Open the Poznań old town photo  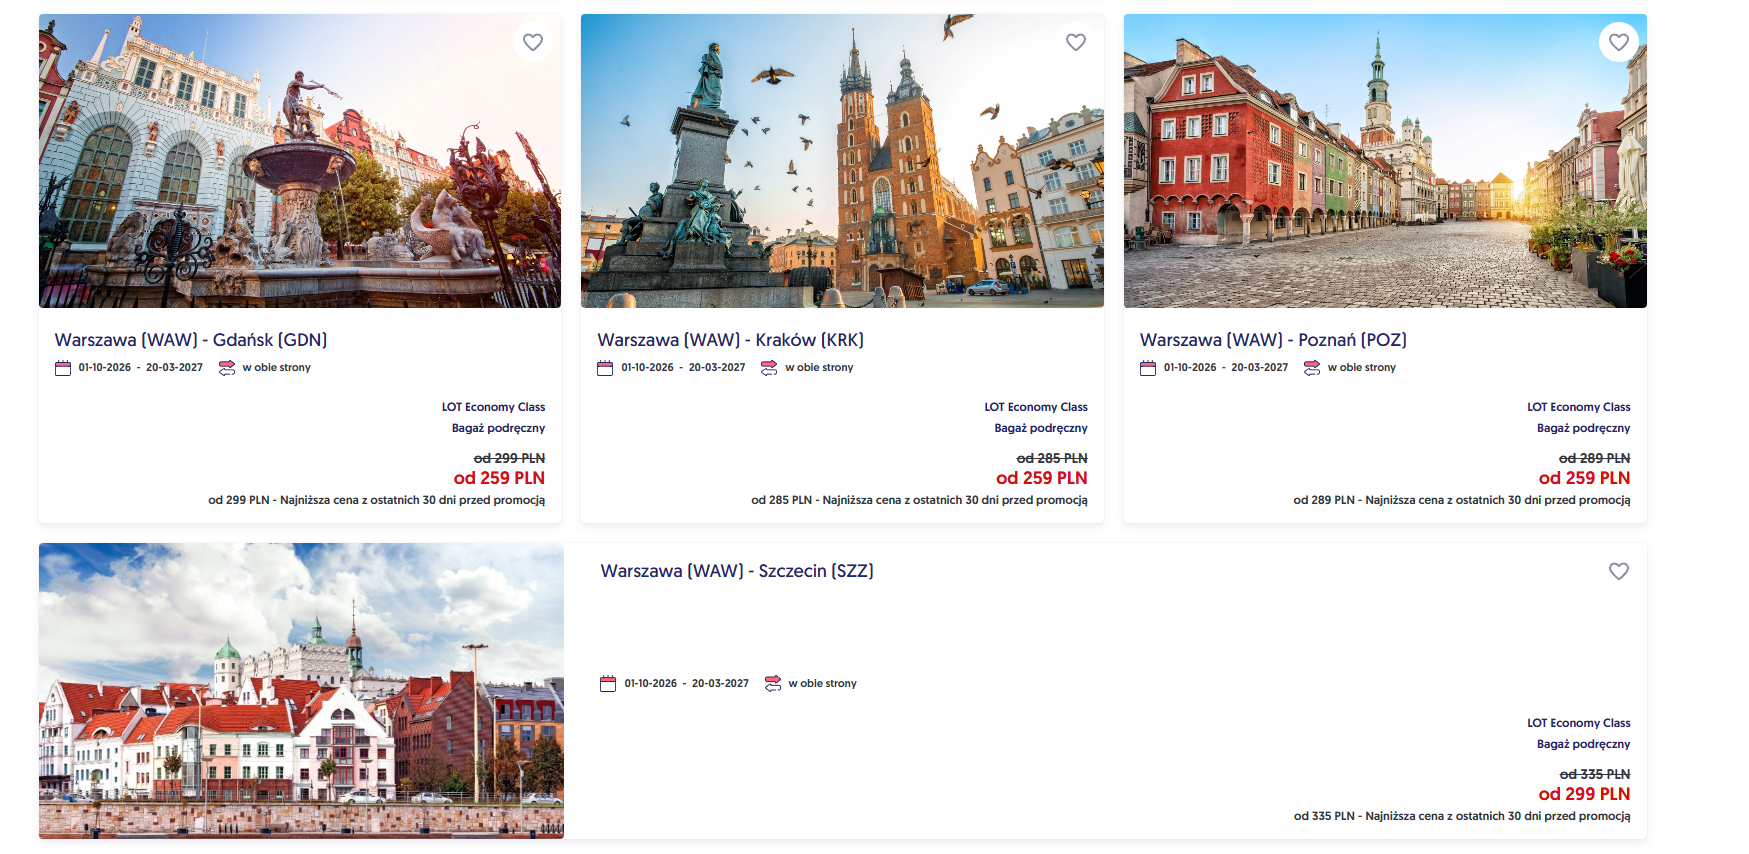tap(1385, 161)
